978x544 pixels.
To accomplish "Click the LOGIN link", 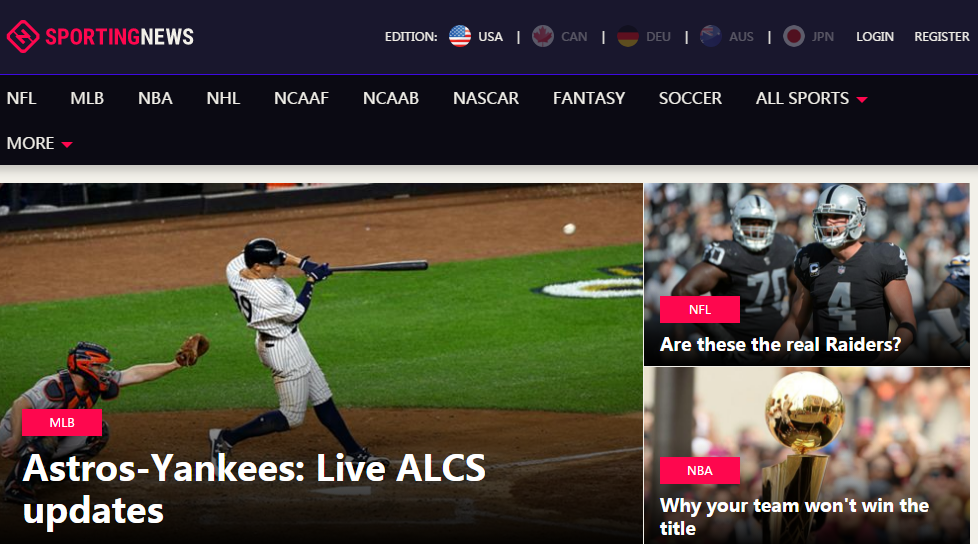I will pyautogui.click(x=874, y=37).
